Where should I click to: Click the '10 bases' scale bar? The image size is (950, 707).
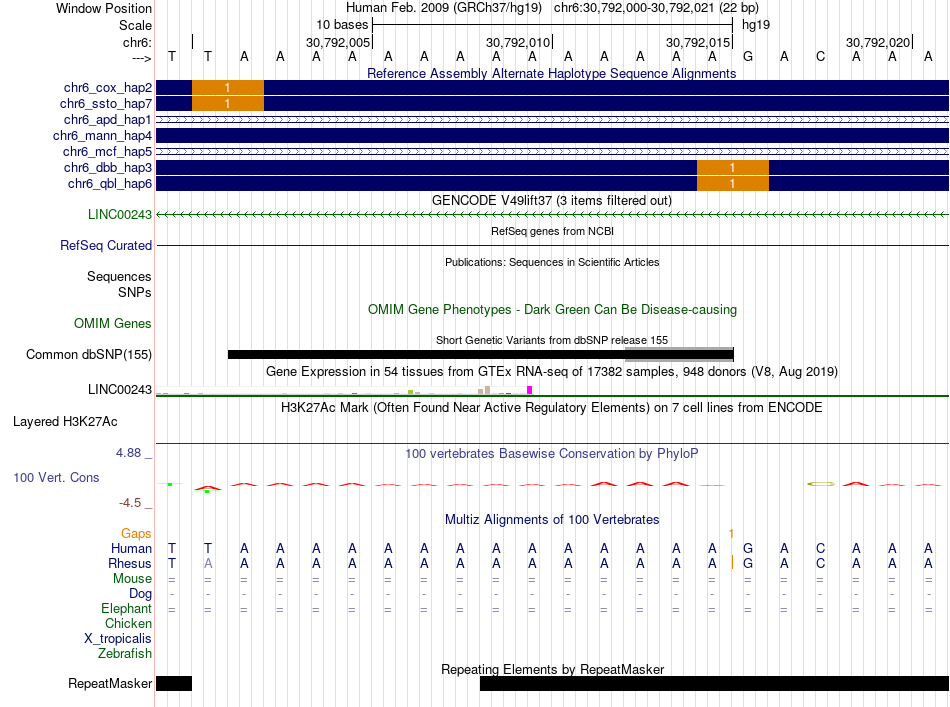tap(553, 25)
